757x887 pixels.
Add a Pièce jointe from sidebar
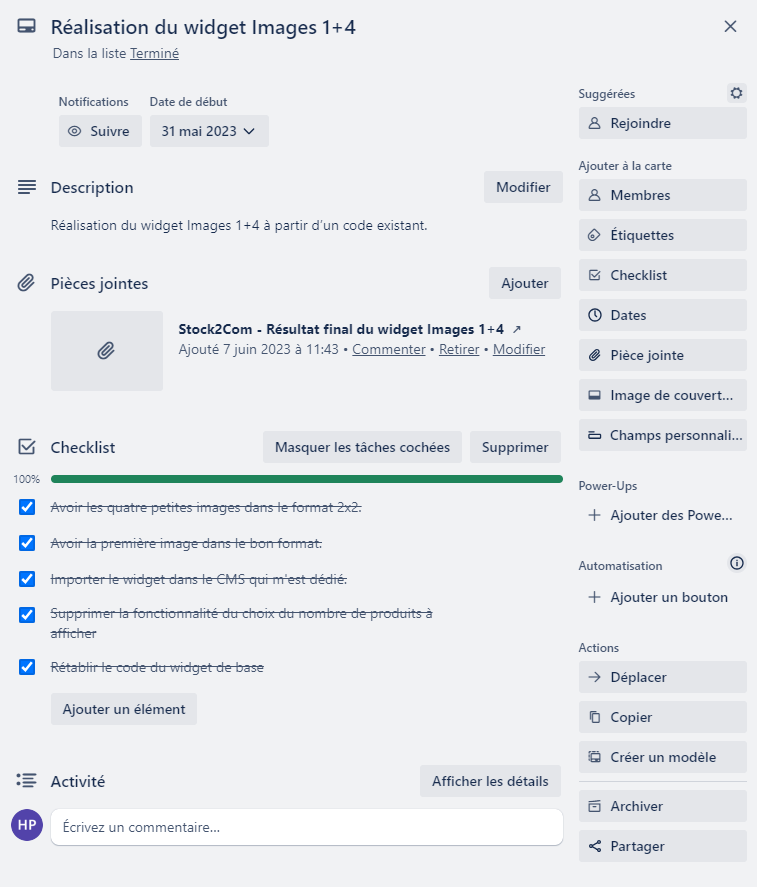pos(662,355)
